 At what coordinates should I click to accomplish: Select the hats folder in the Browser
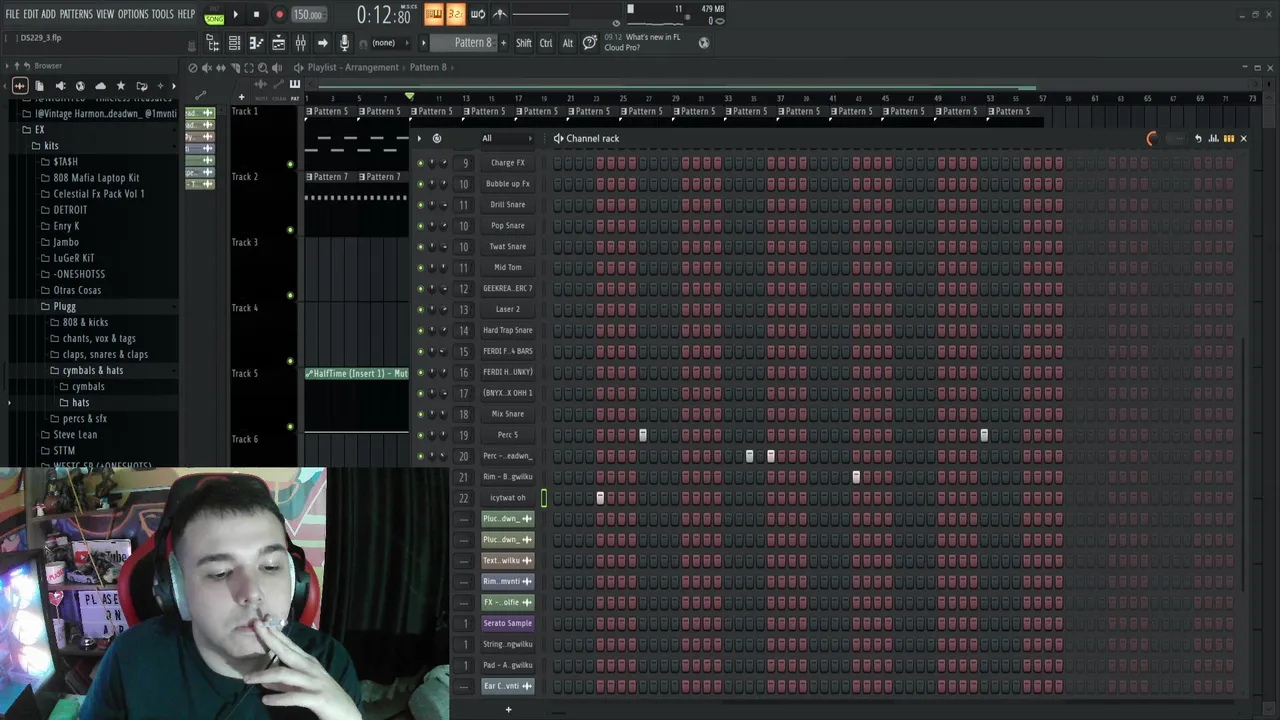coord(81,402)
